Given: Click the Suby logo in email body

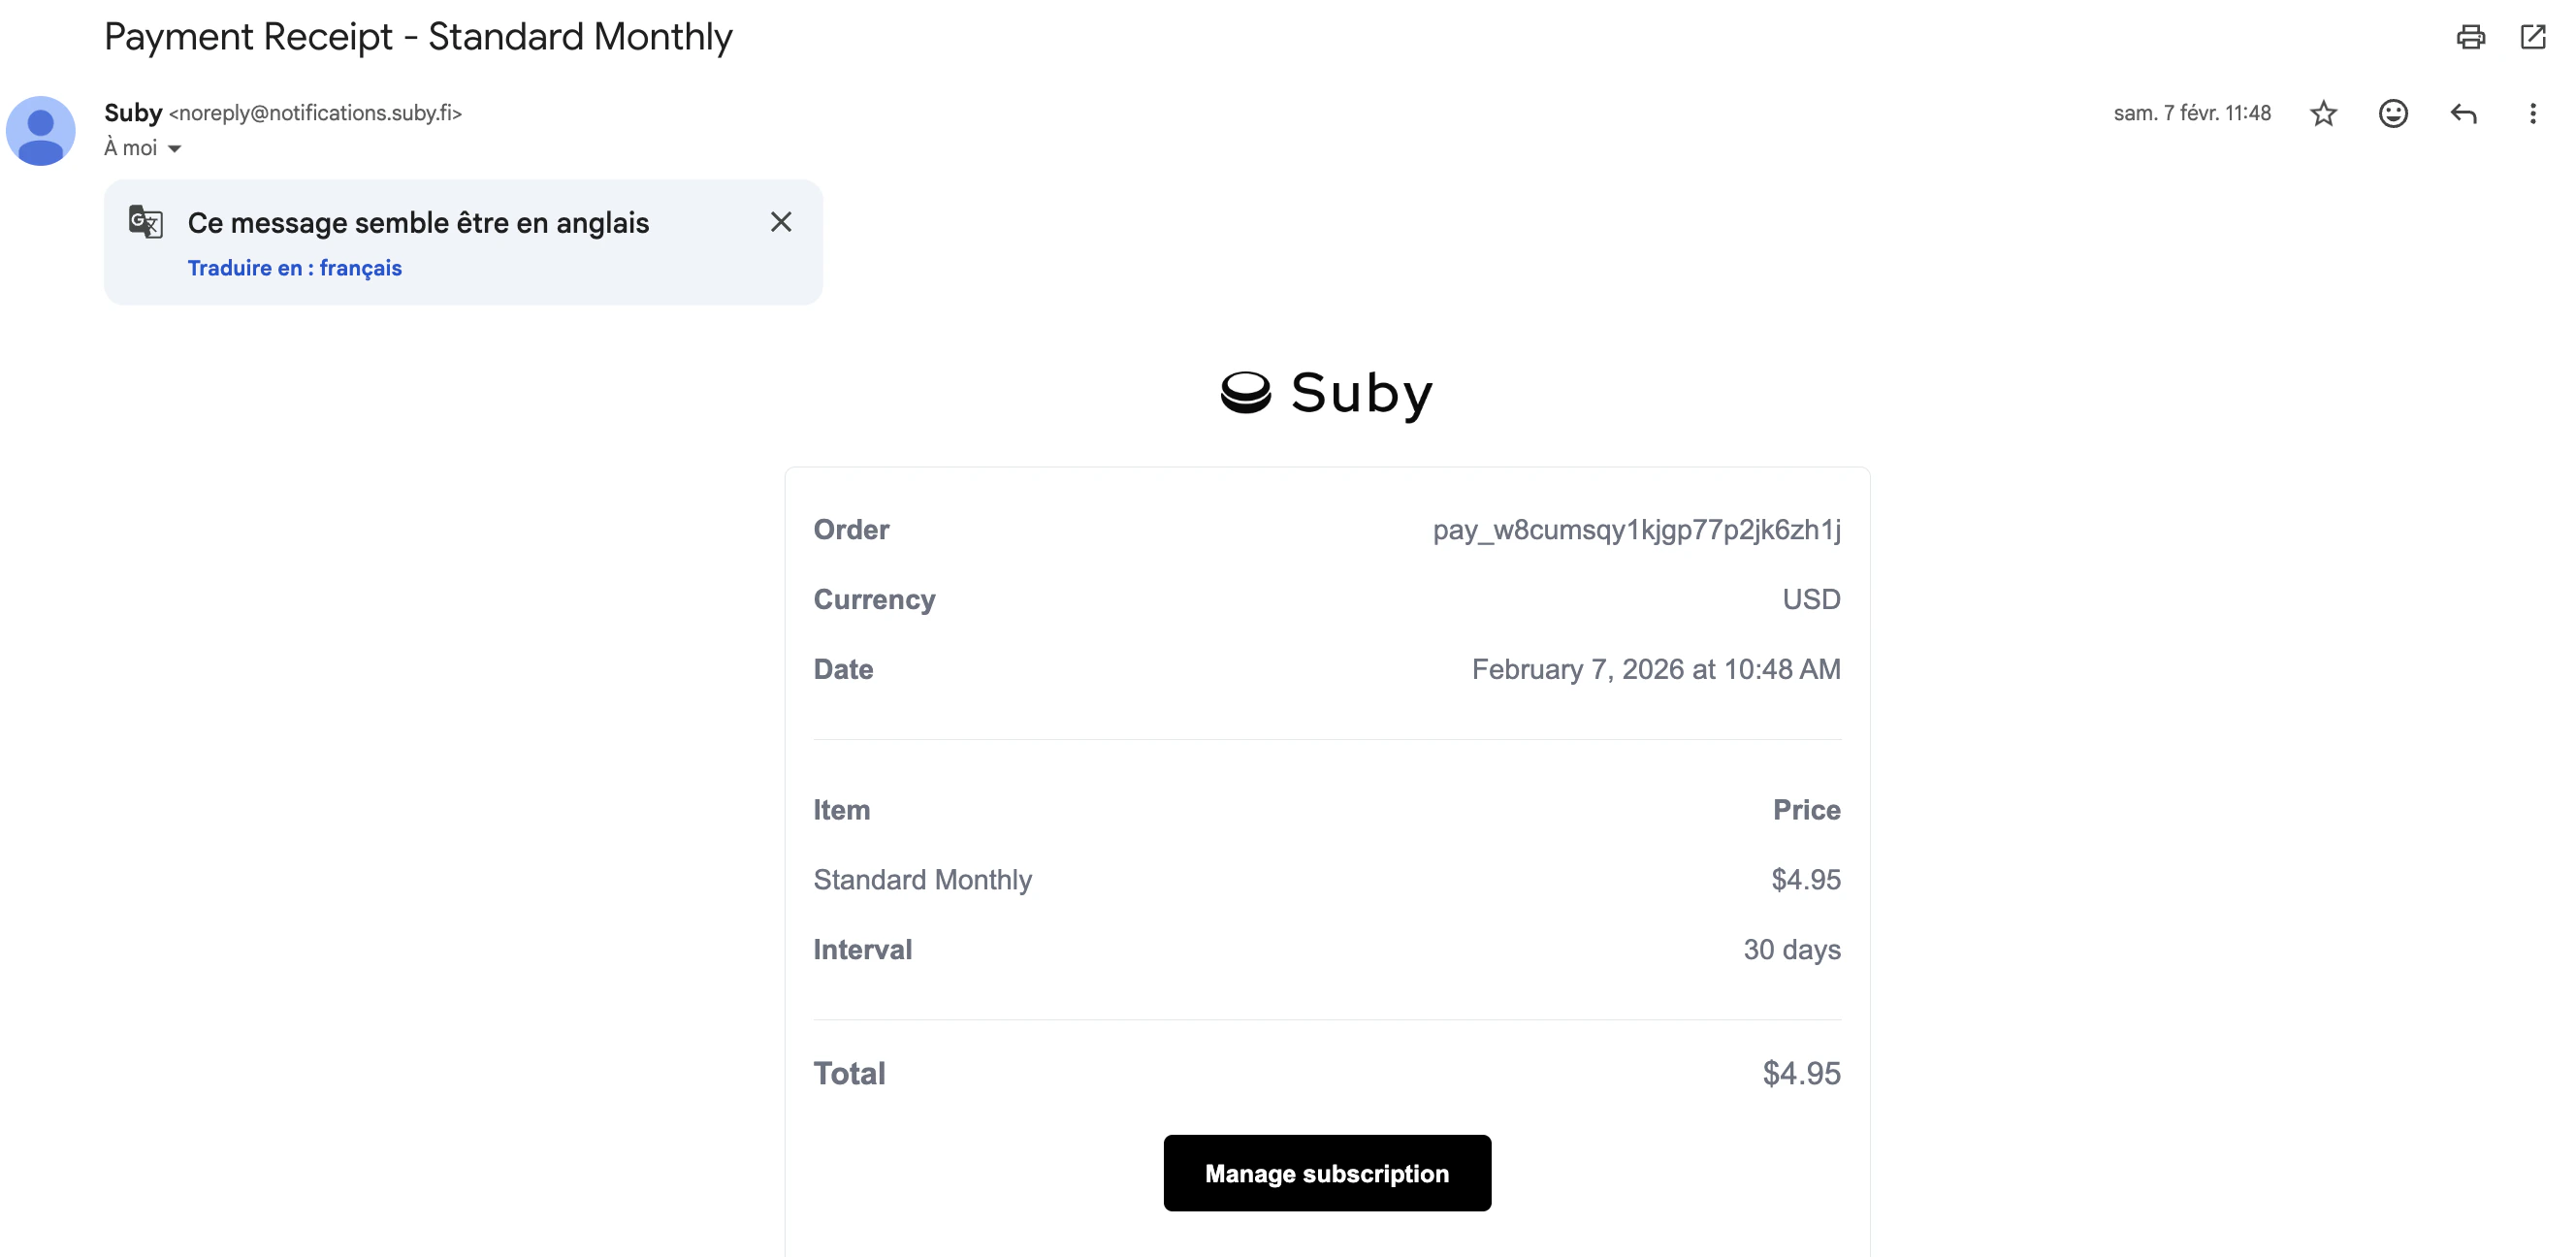Looking at the screenshot, I should point(1326,392).
